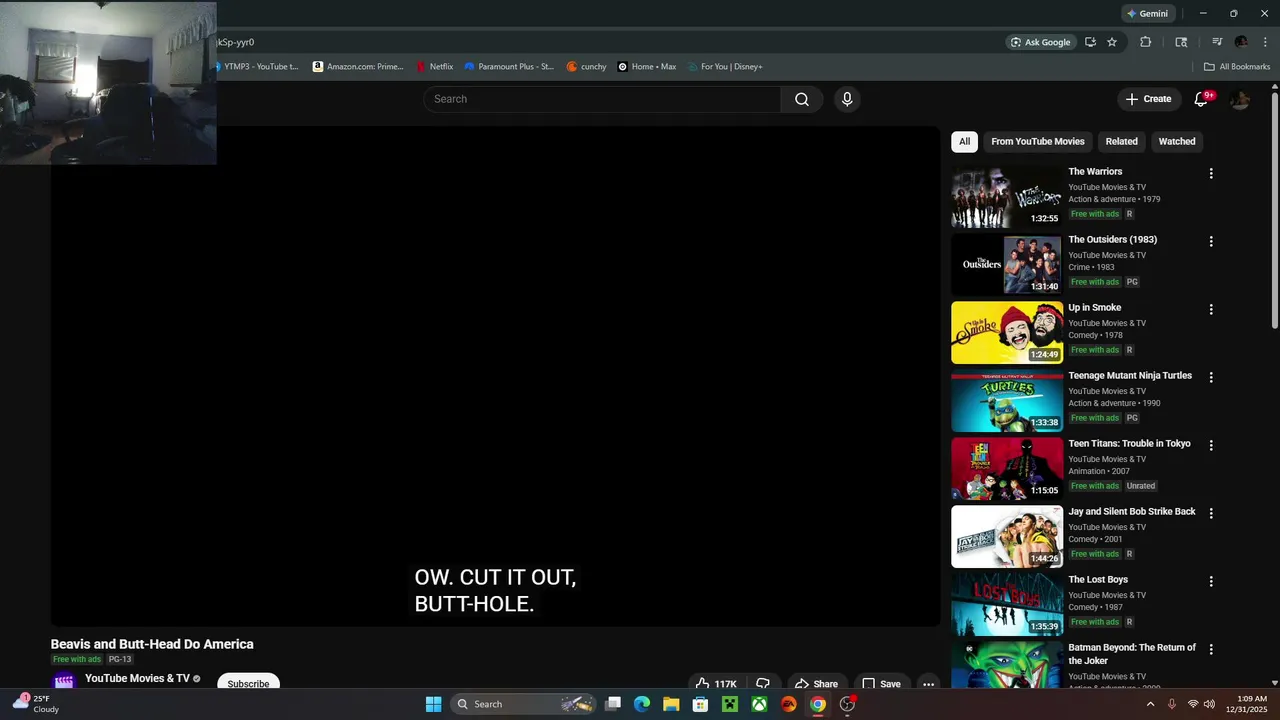This screenshot has height=720, width=1280.
Task: Open Chrome profile avatar
Action: point(1241,42)
